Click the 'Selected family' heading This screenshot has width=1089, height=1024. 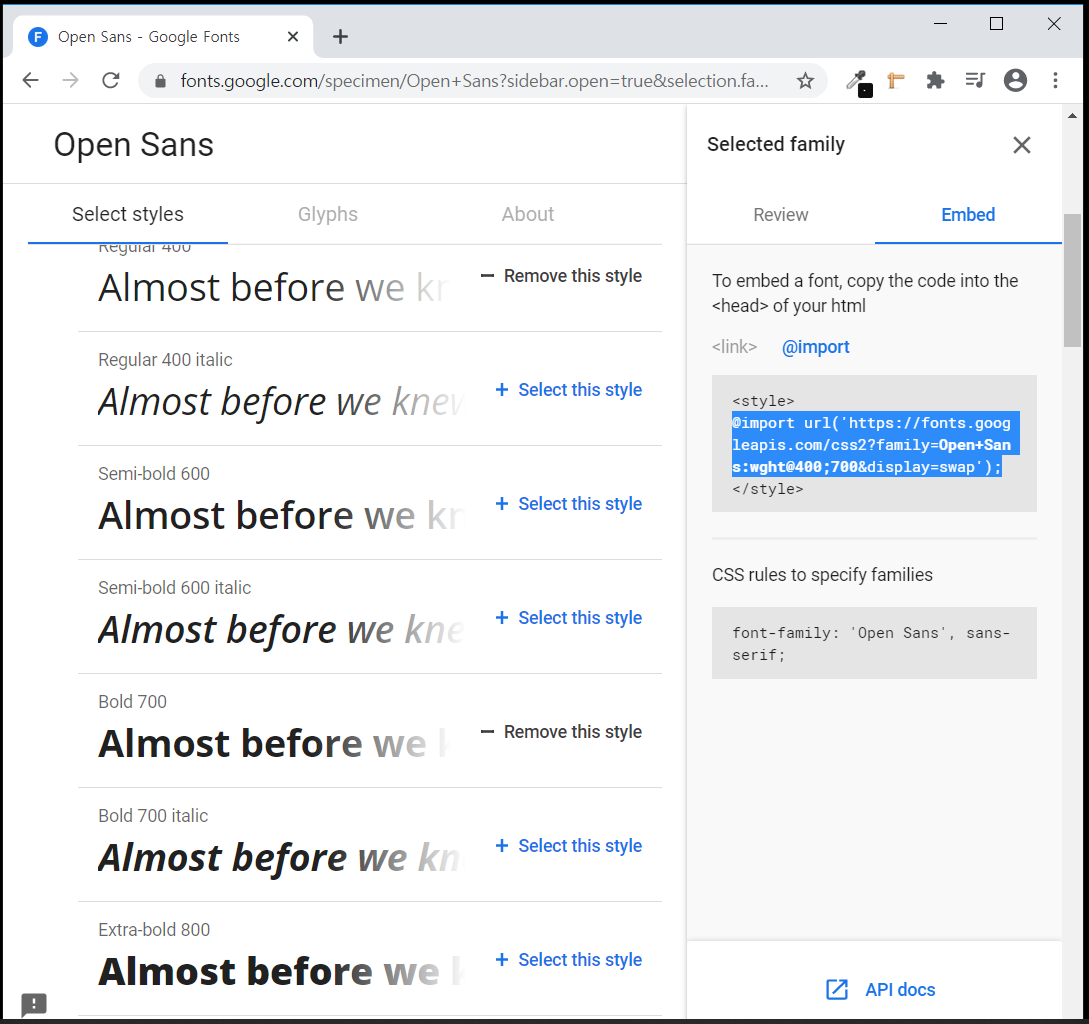click(776, 144)
